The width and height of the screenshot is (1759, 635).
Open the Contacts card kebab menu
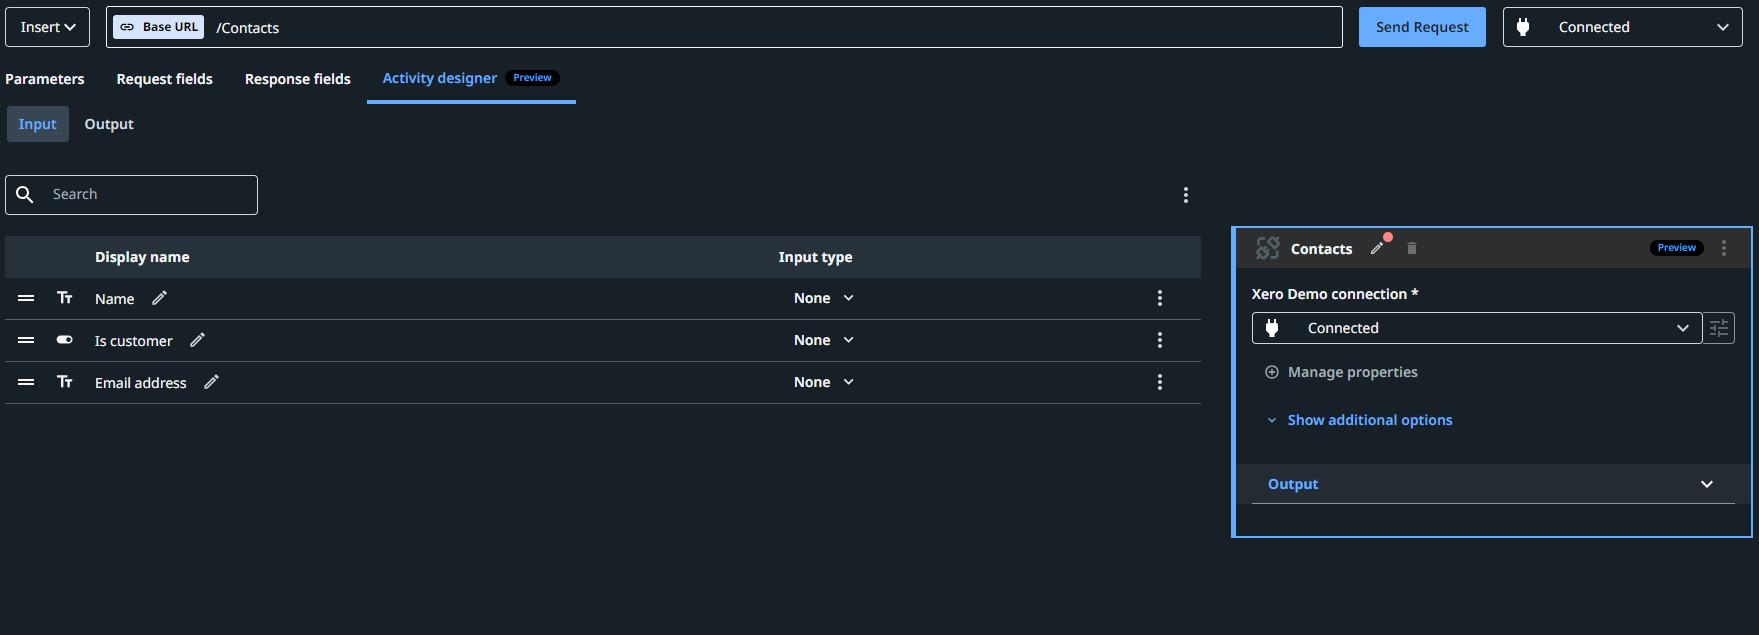1724,248
